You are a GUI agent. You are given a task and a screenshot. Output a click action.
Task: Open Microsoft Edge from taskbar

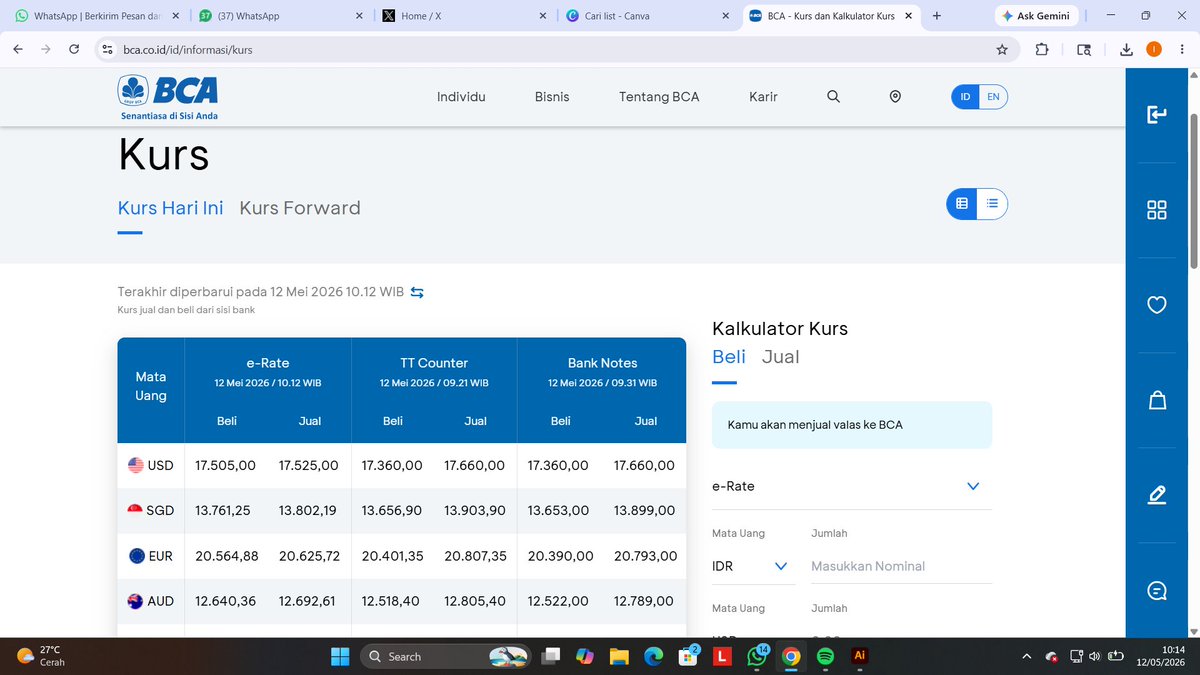[x=653, y=656]
